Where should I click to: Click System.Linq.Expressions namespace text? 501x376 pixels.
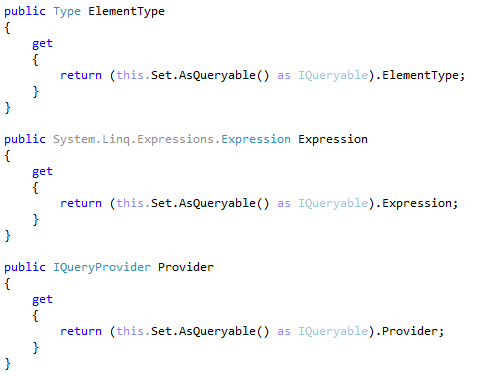[134, 139]
